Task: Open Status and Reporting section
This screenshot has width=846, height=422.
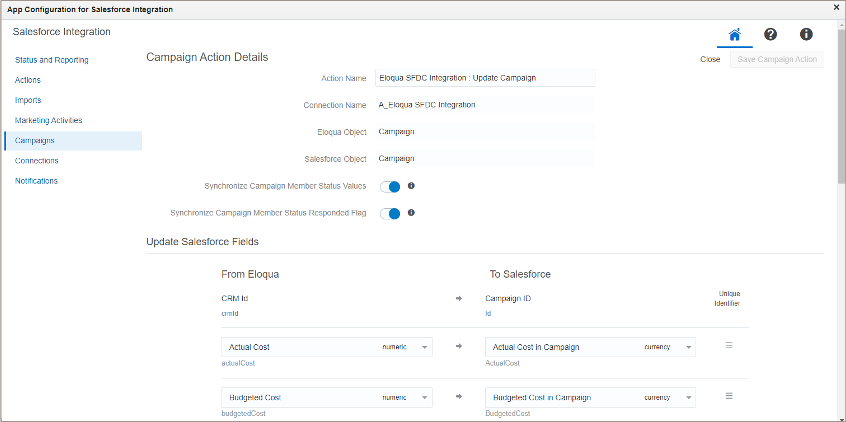Action: point(52,60)
